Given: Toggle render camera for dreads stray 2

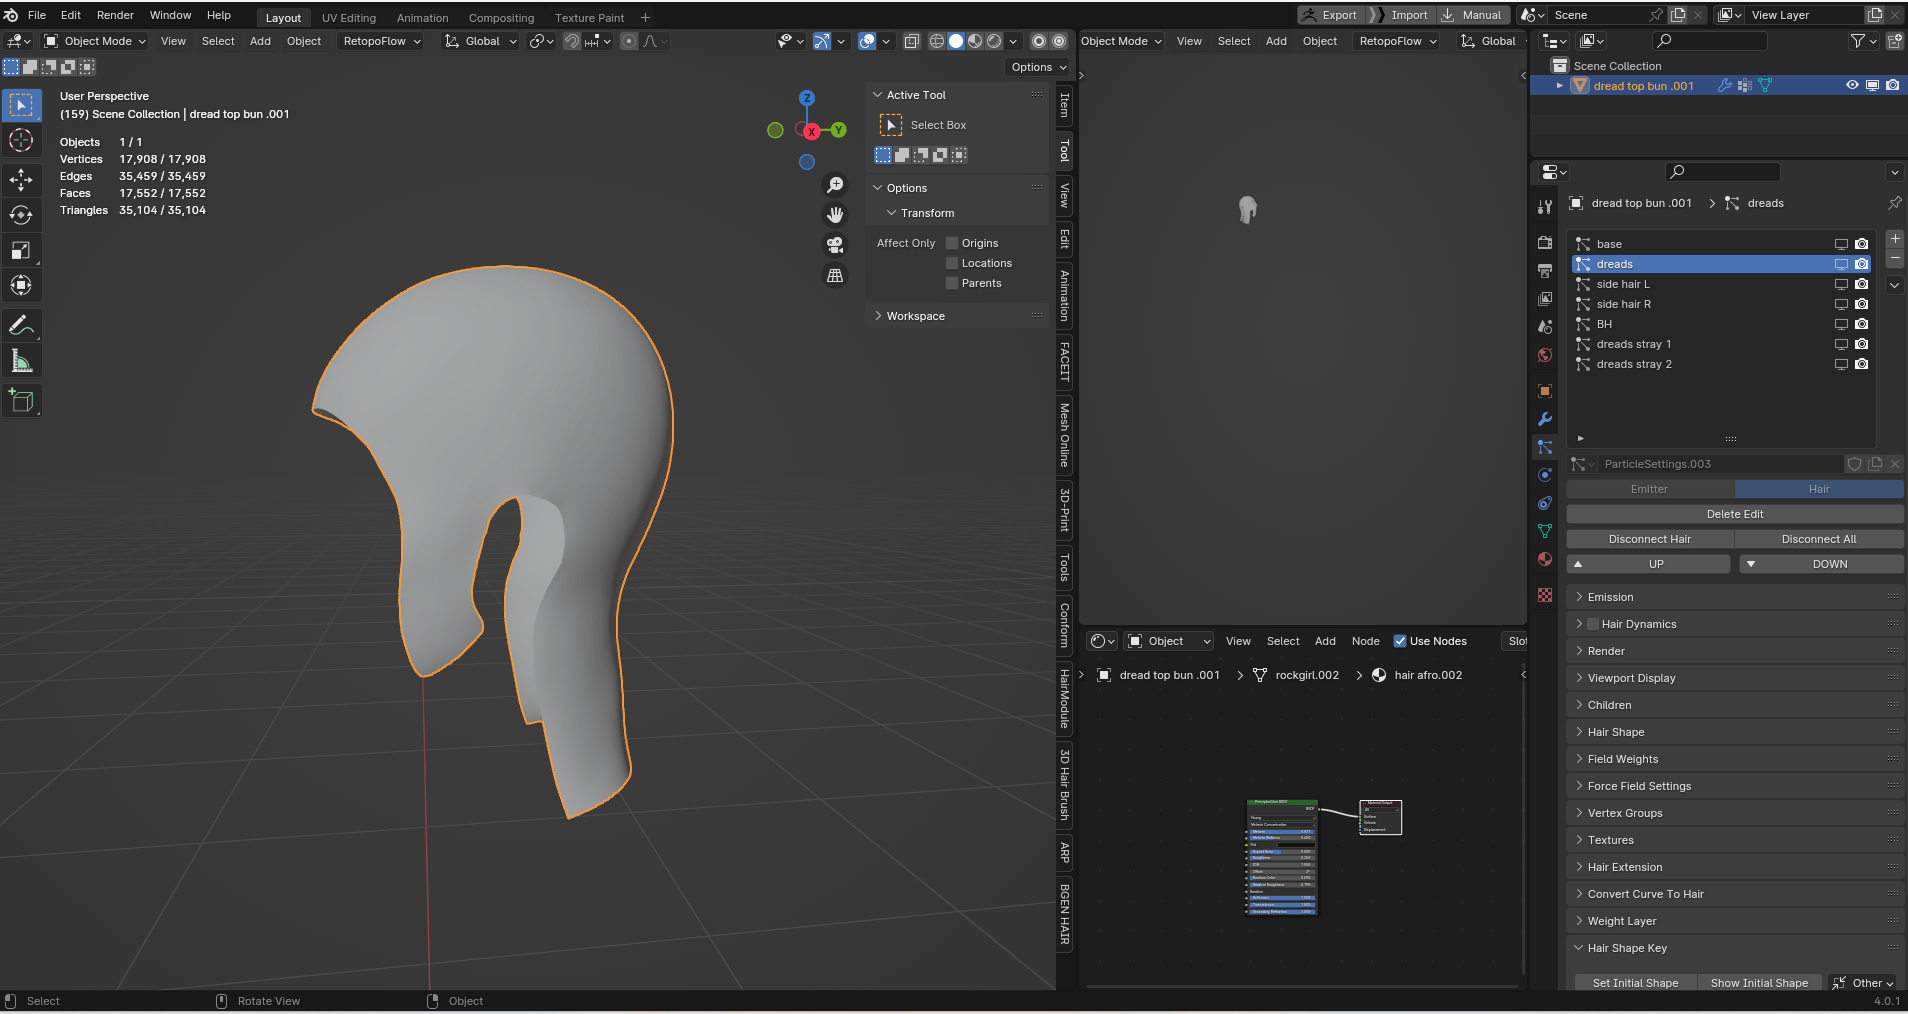Looking at the screenshot, I should point(1861,364).
